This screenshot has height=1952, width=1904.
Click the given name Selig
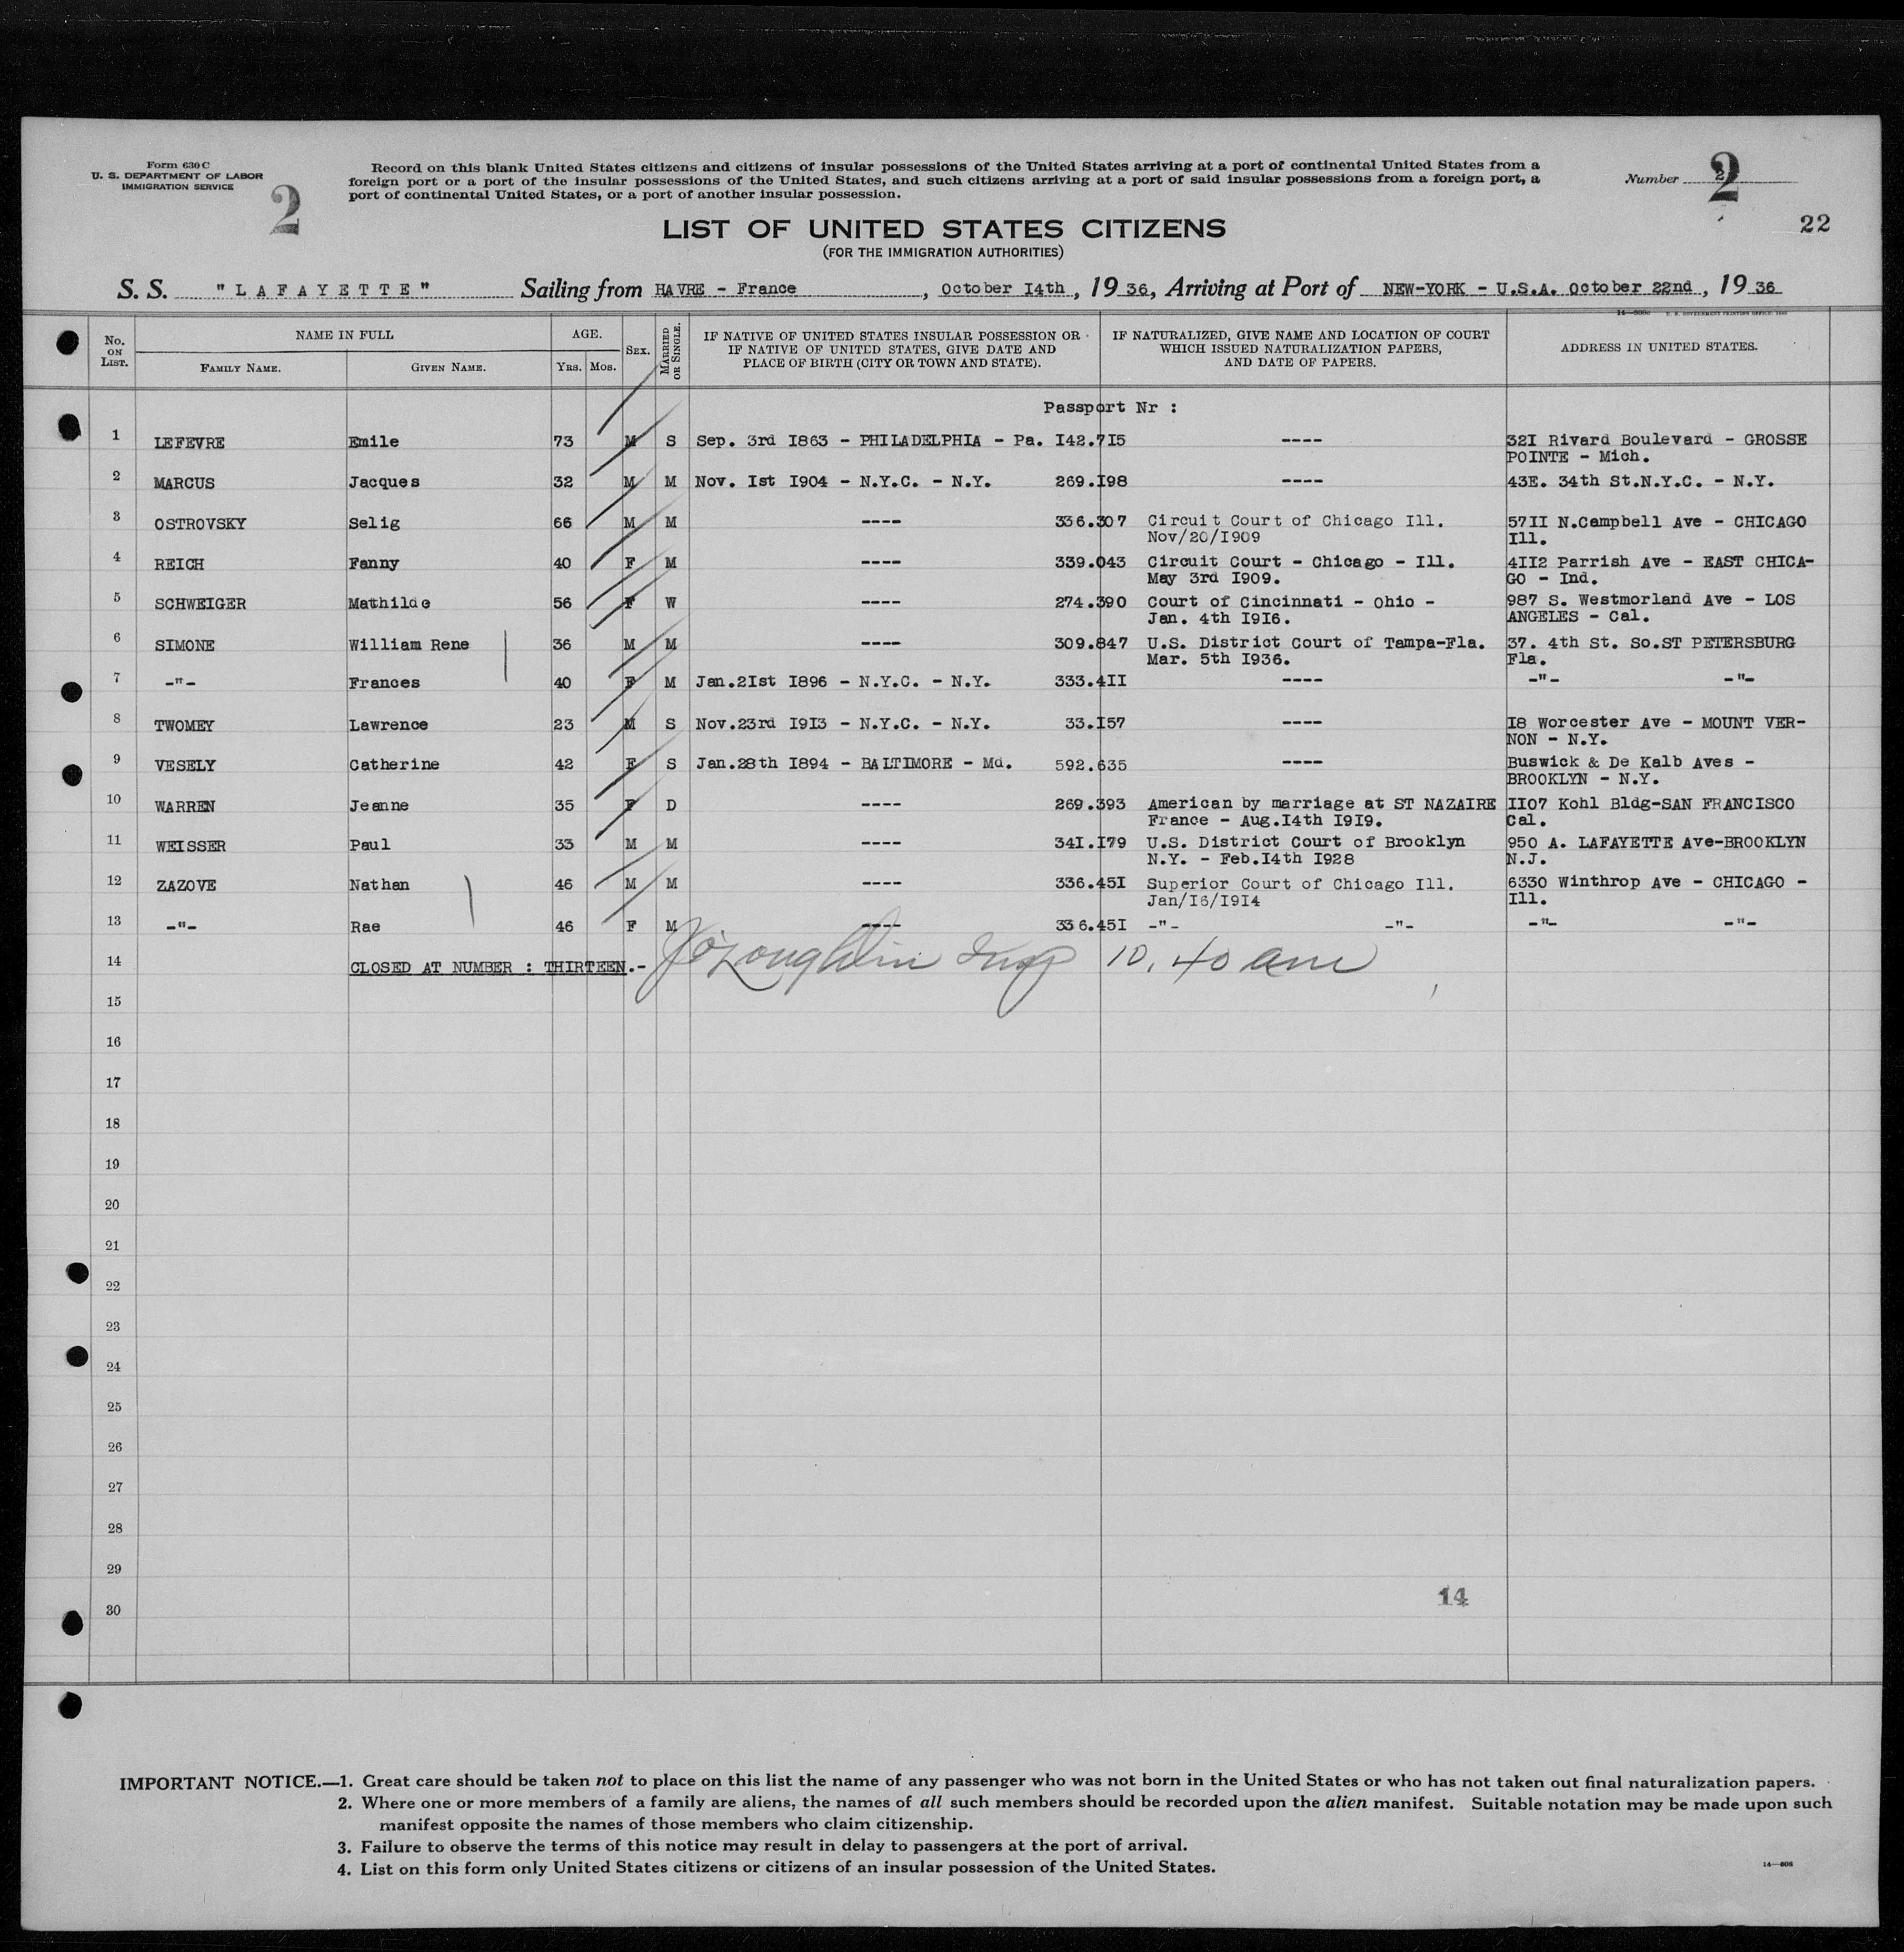click(373, 523)
